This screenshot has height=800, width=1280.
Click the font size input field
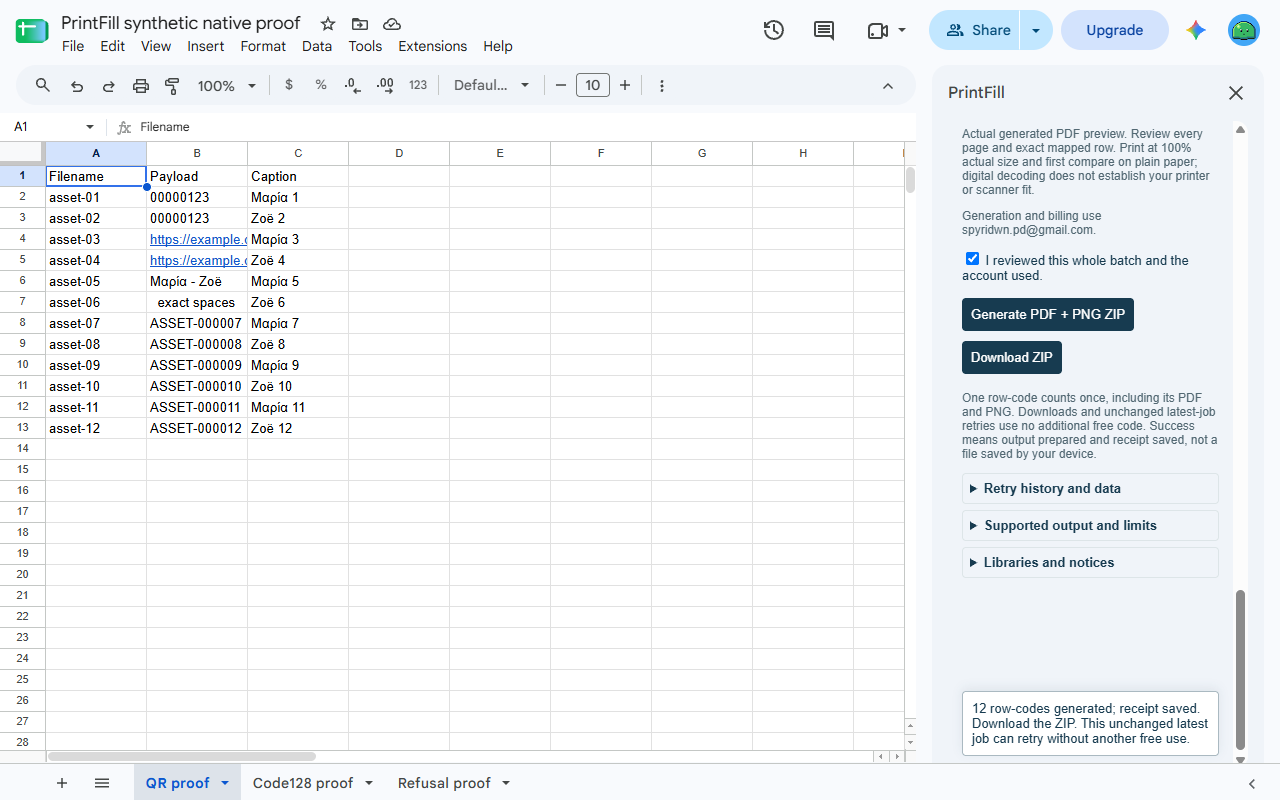click(x=593, y=85)
